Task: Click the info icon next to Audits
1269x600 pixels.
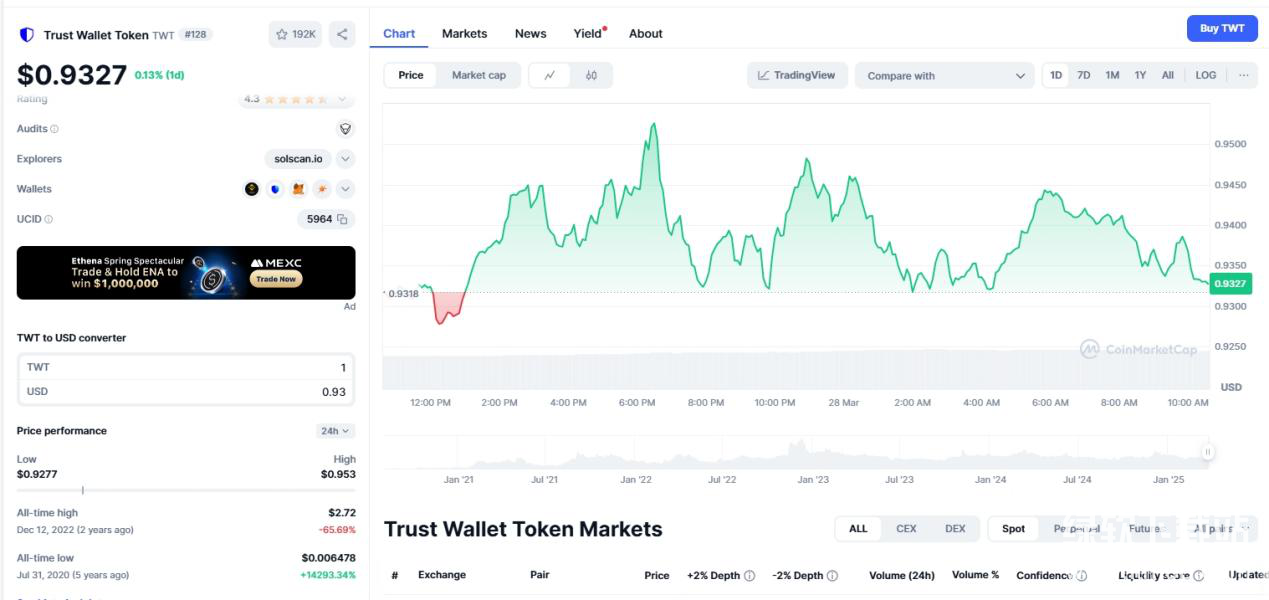Action: [54, 129]
